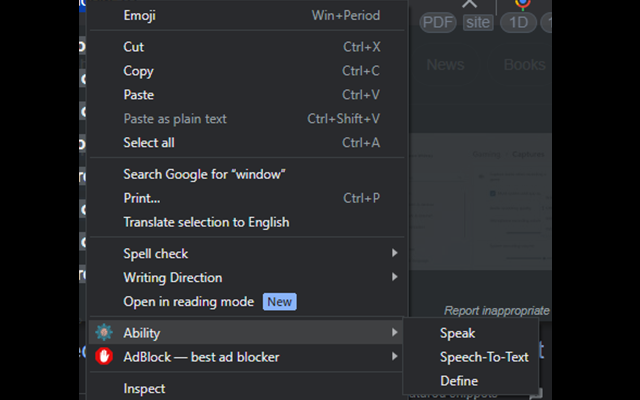Click the PDF filter chip
Screen dimensions: 640x400
coord(438,22)
